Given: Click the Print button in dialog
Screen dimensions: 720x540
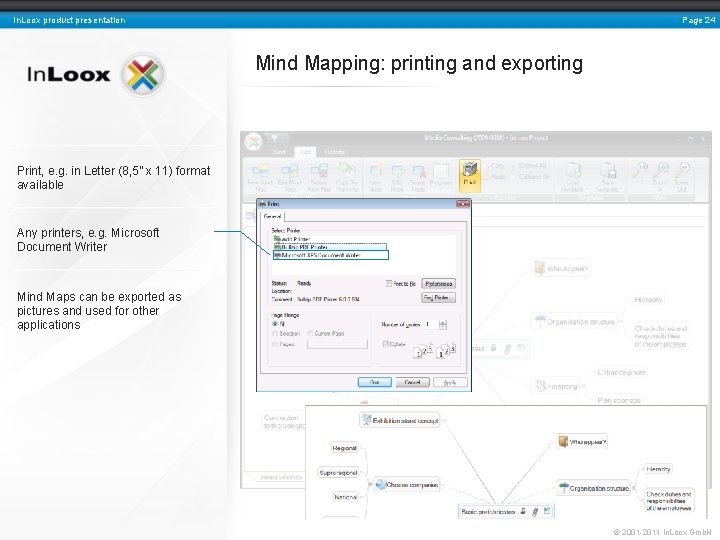Looking at the screenshot, I should click(375, 382).
